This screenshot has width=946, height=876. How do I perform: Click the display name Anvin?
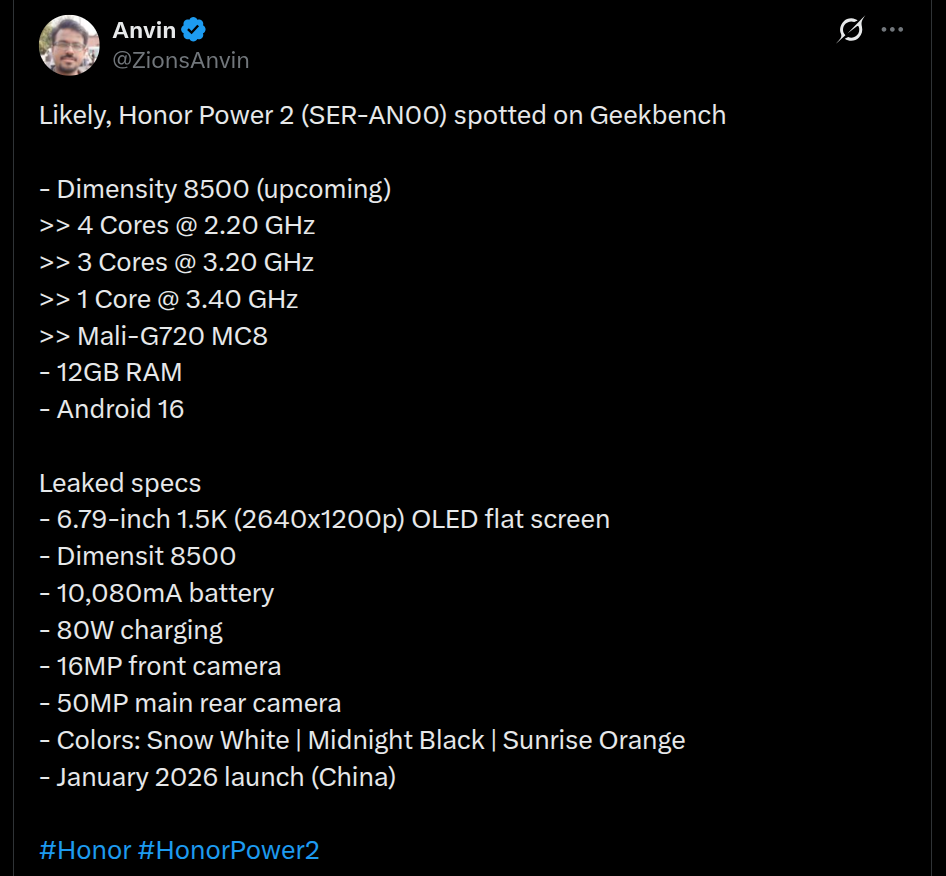tap(144, 31)
